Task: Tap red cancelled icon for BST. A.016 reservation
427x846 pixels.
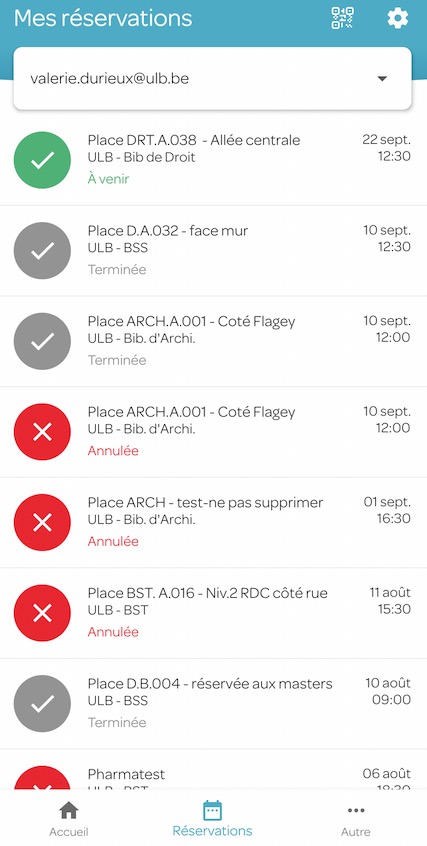Action: coord(42,613)
